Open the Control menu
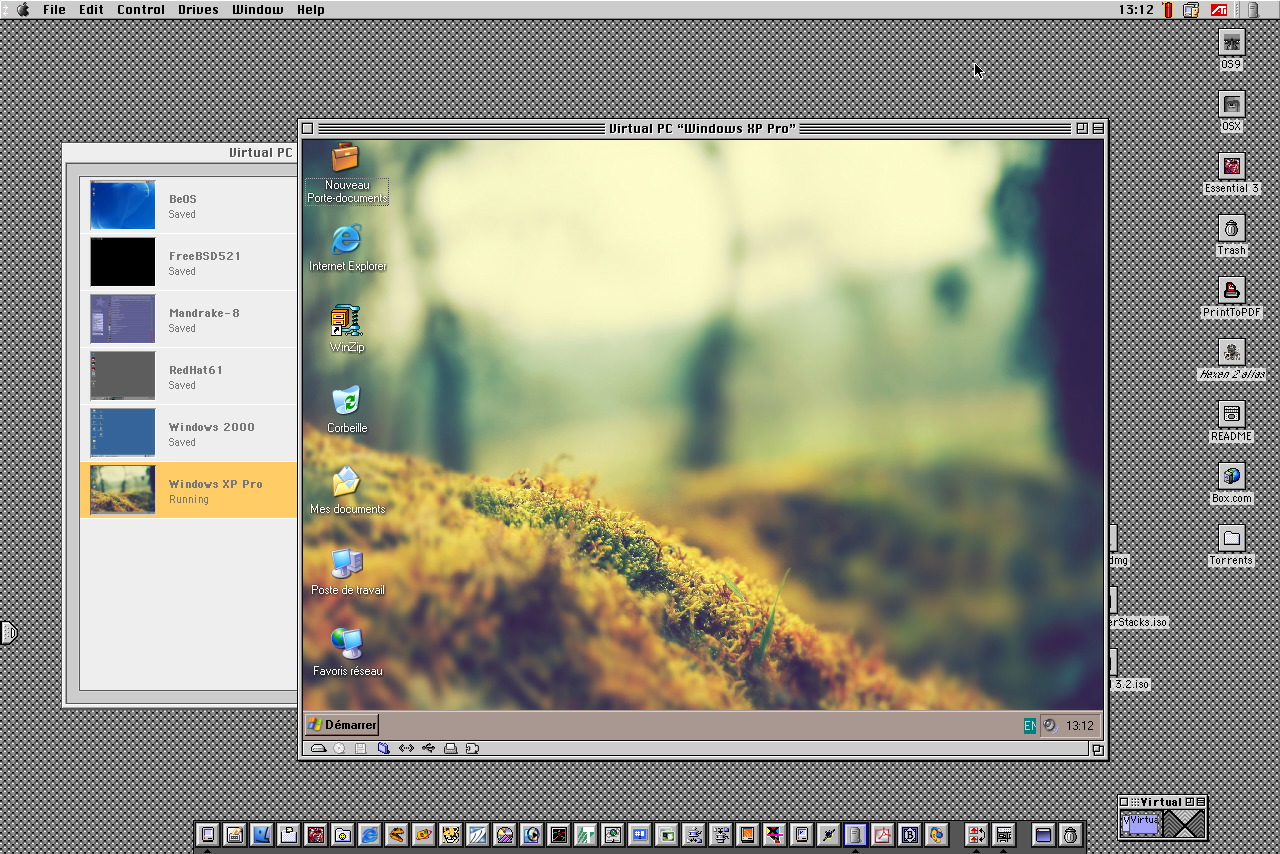Screen dimensions: 1280x854 [x=141, y=9]
